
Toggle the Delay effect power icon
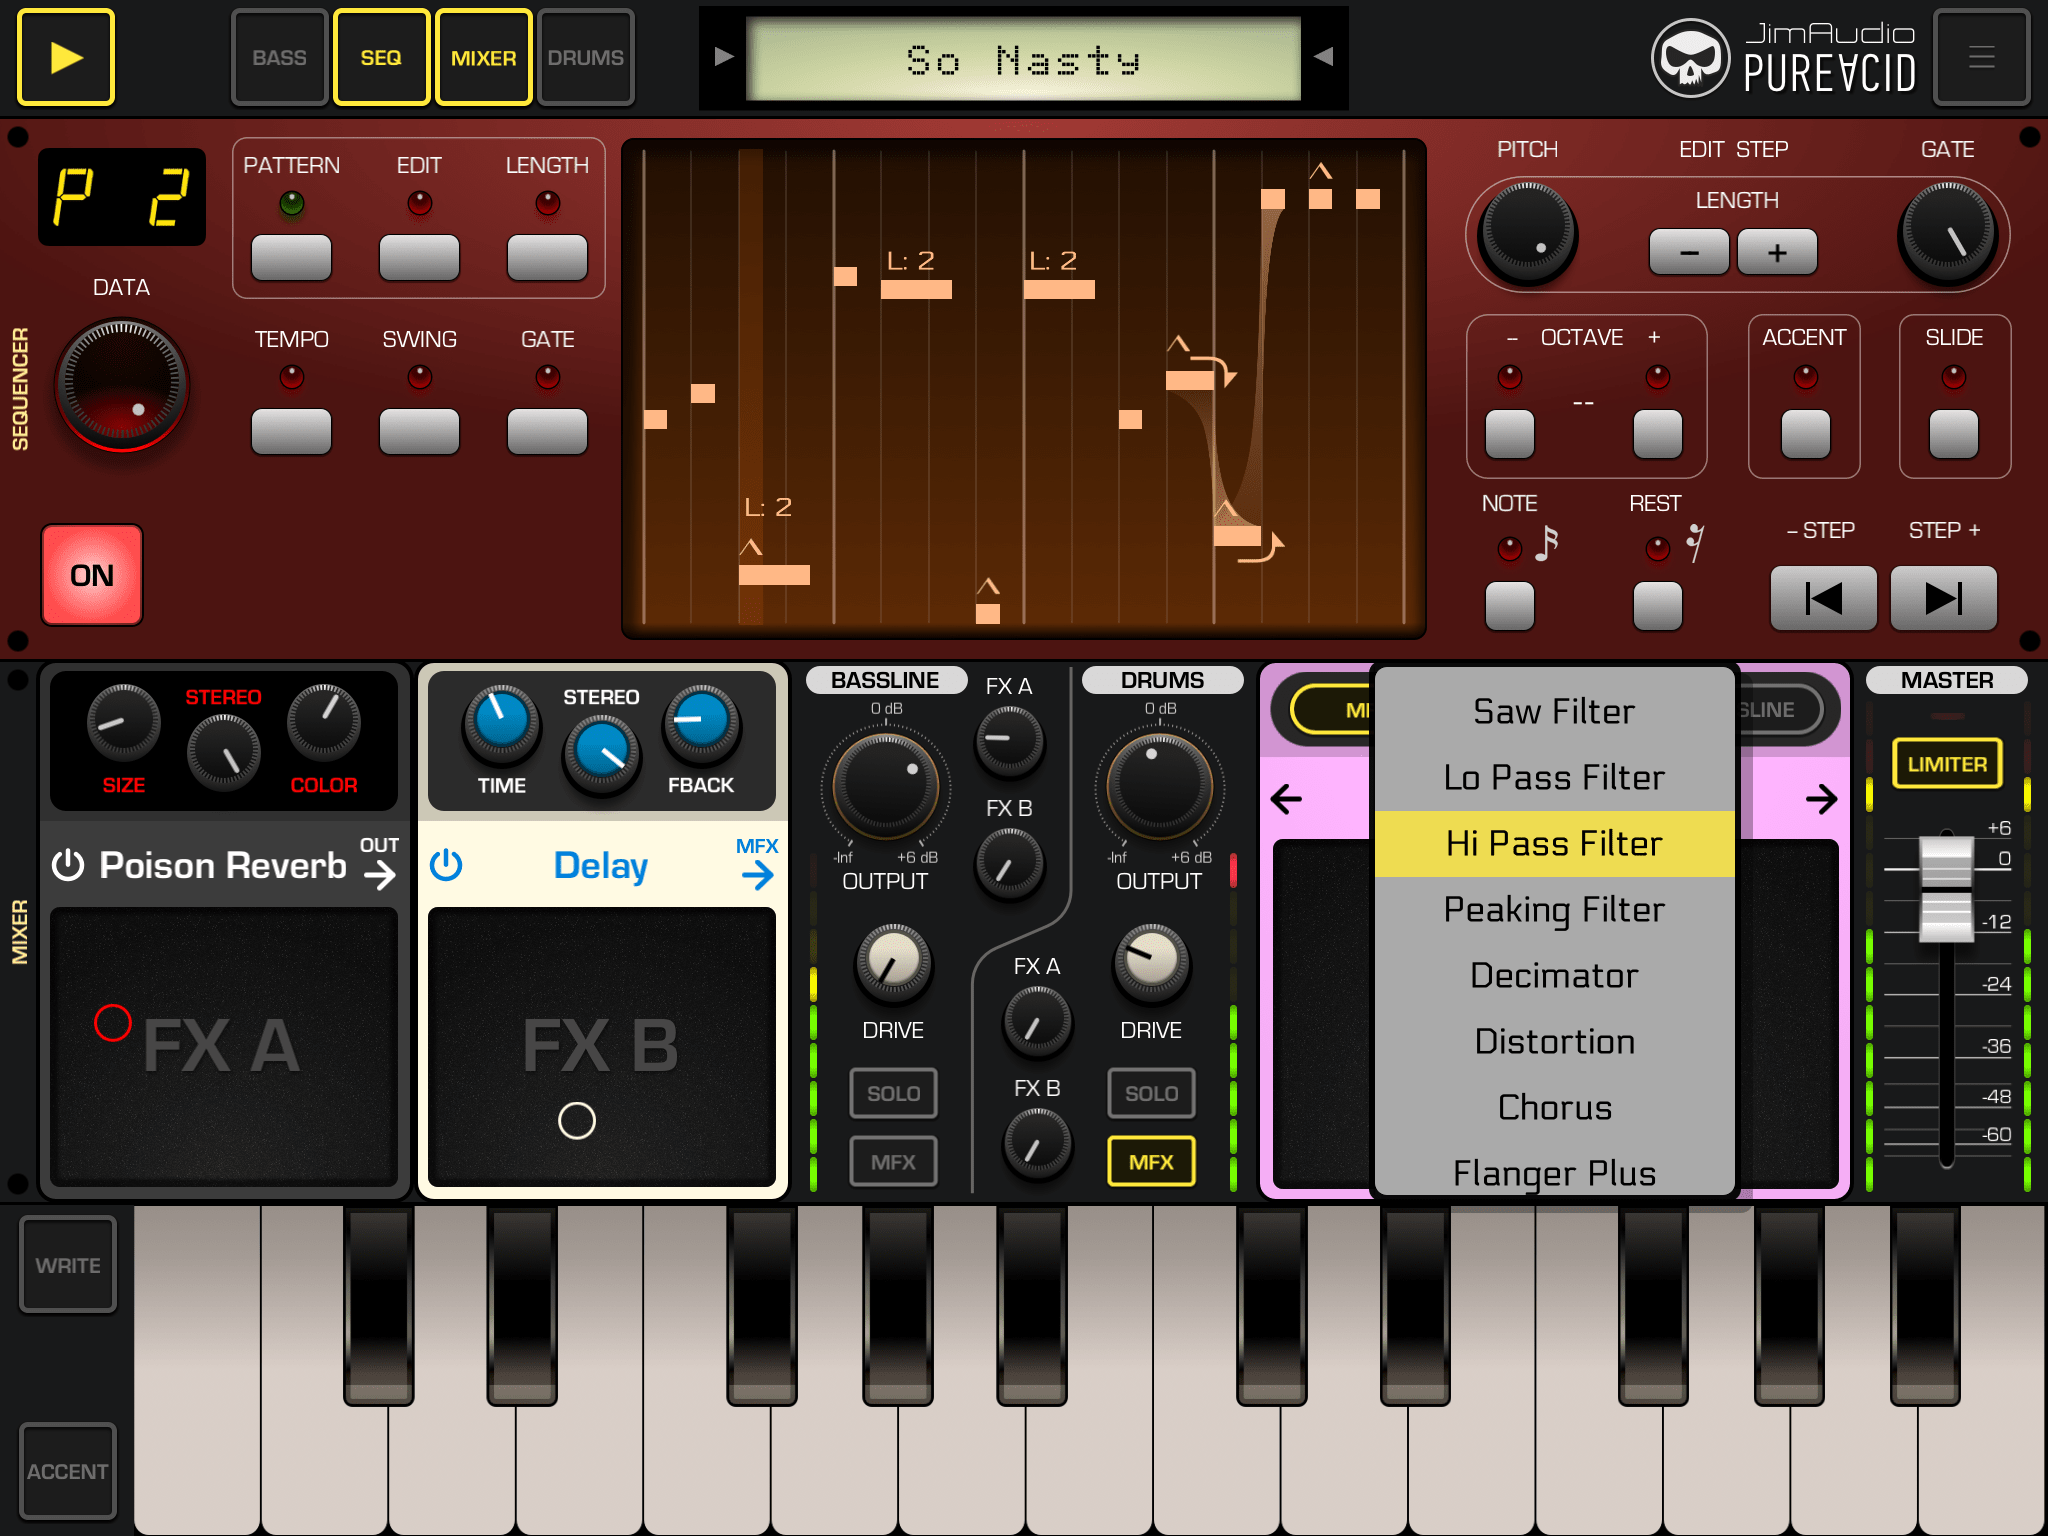(x=446, y=865)
